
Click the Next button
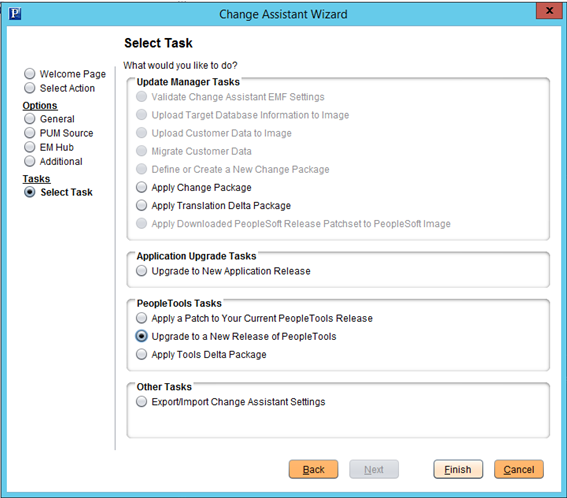pyautogui.click(x=374, y=469)
